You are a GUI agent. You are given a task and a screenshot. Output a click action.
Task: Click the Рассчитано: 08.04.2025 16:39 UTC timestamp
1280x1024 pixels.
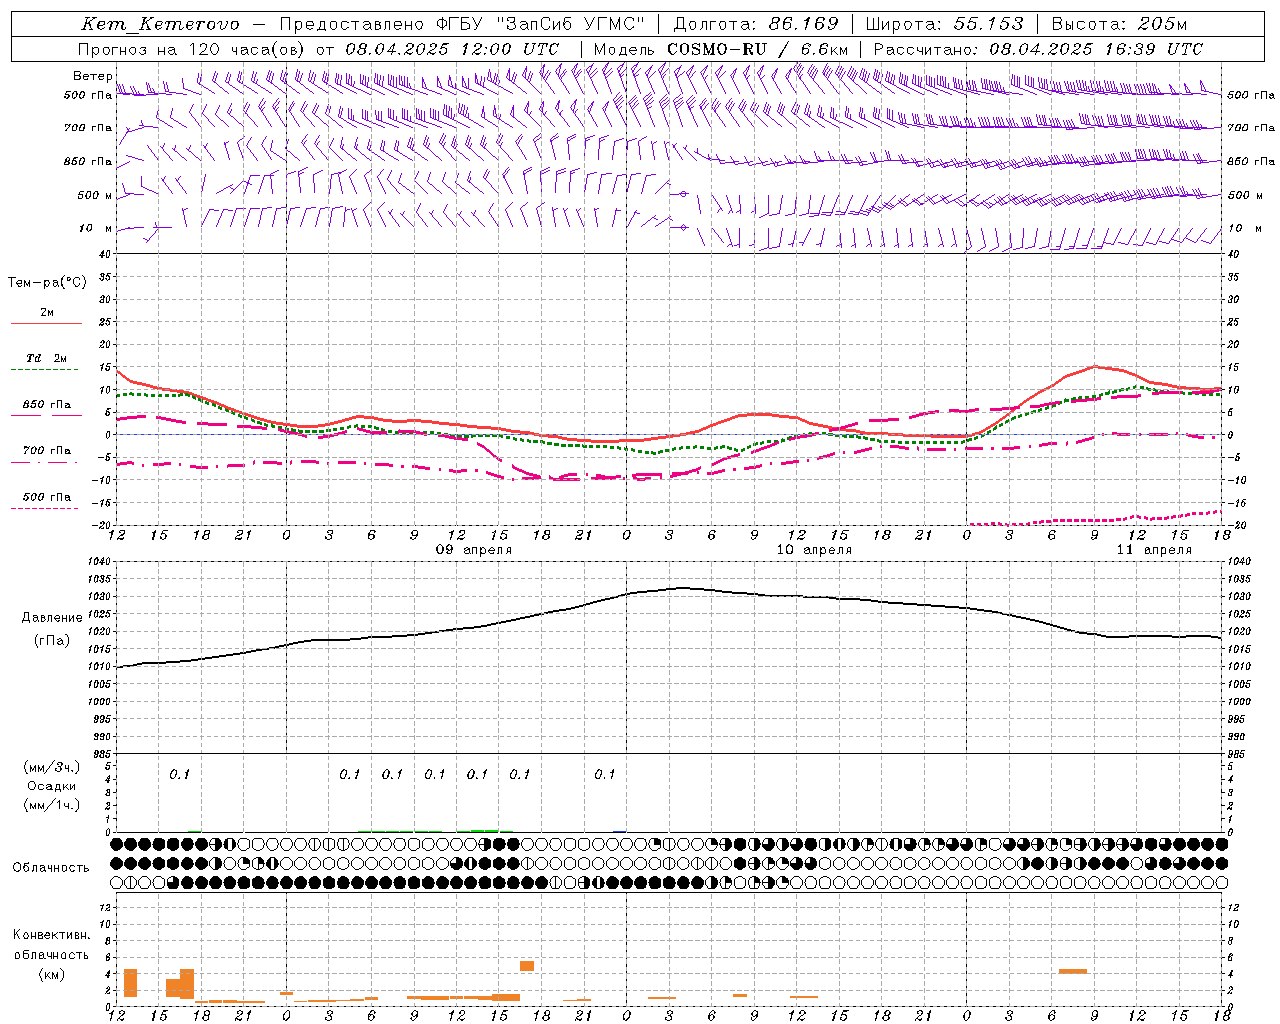(x=1038, y=49)
